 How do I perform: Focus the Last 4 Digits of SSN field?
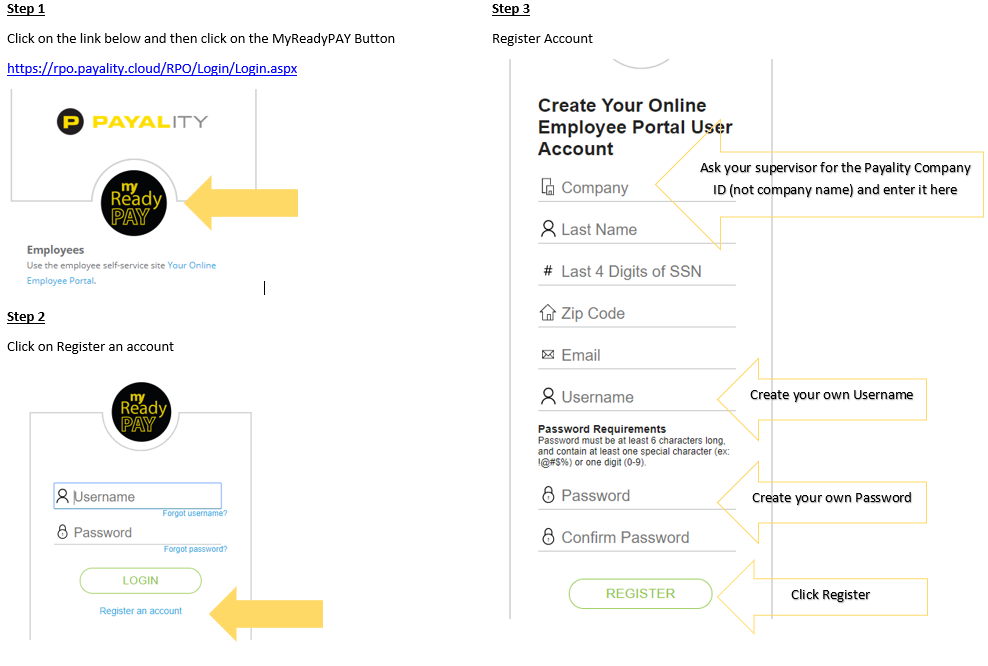636,272
